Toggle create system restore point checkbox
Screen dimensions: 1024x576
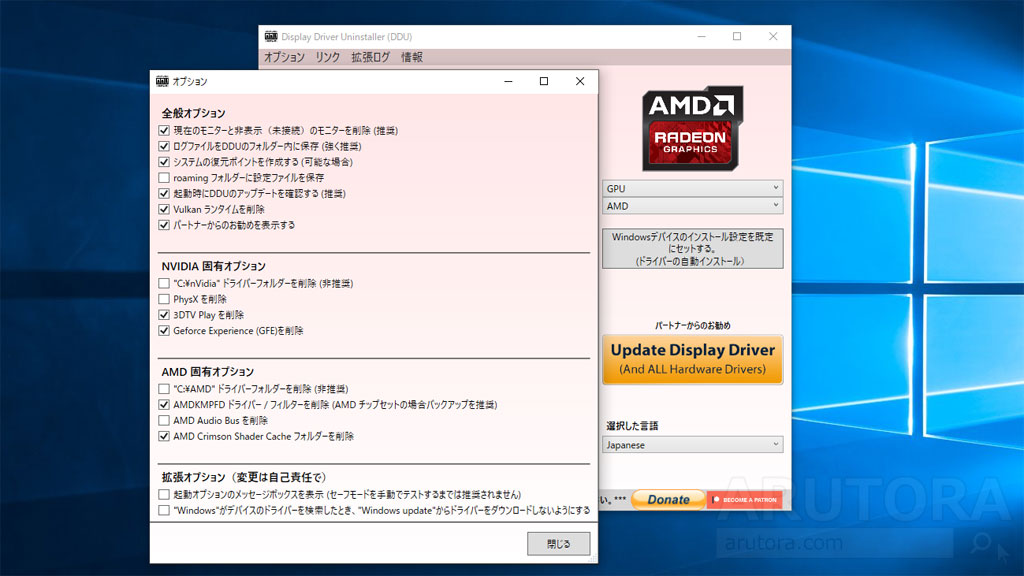point(164,162)
